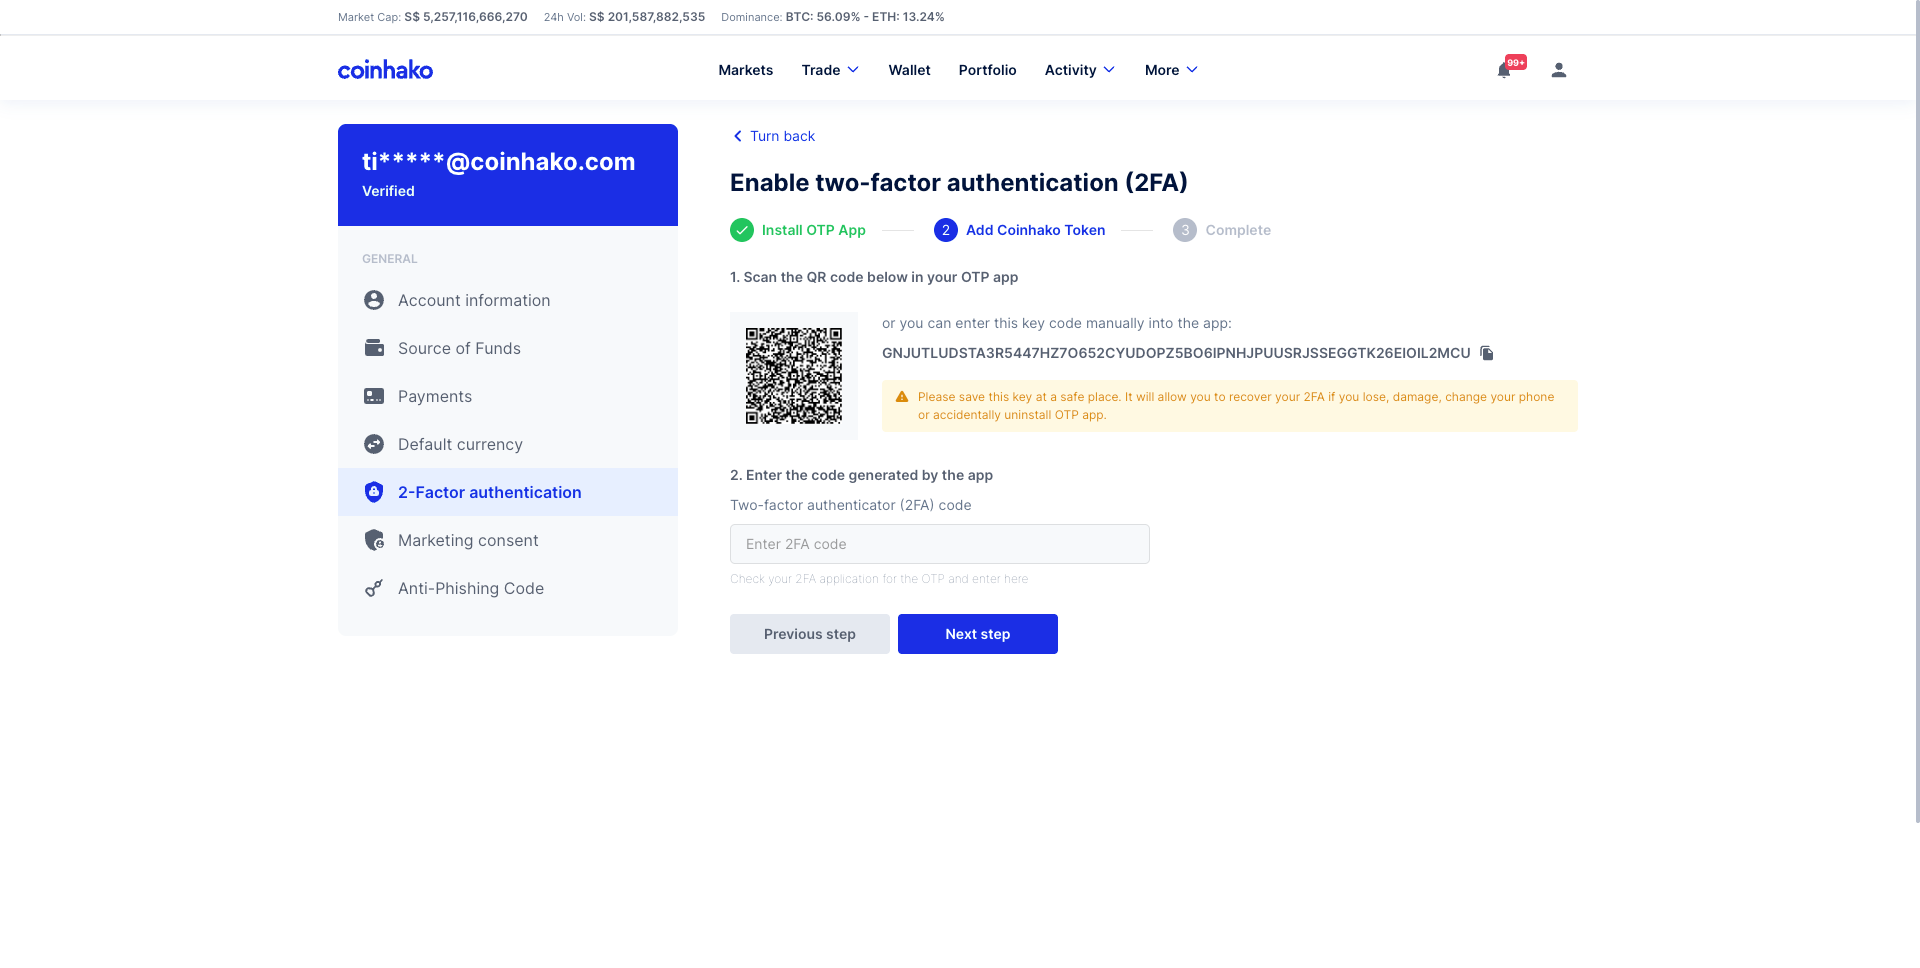Select 2-Factor authentication in sidebar
The image size is (1920, 968).
[489, 492]
